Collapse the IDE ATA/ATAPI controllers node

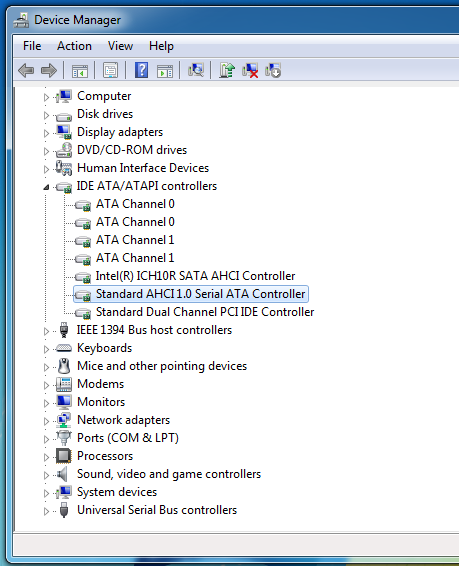coord(46,187)
